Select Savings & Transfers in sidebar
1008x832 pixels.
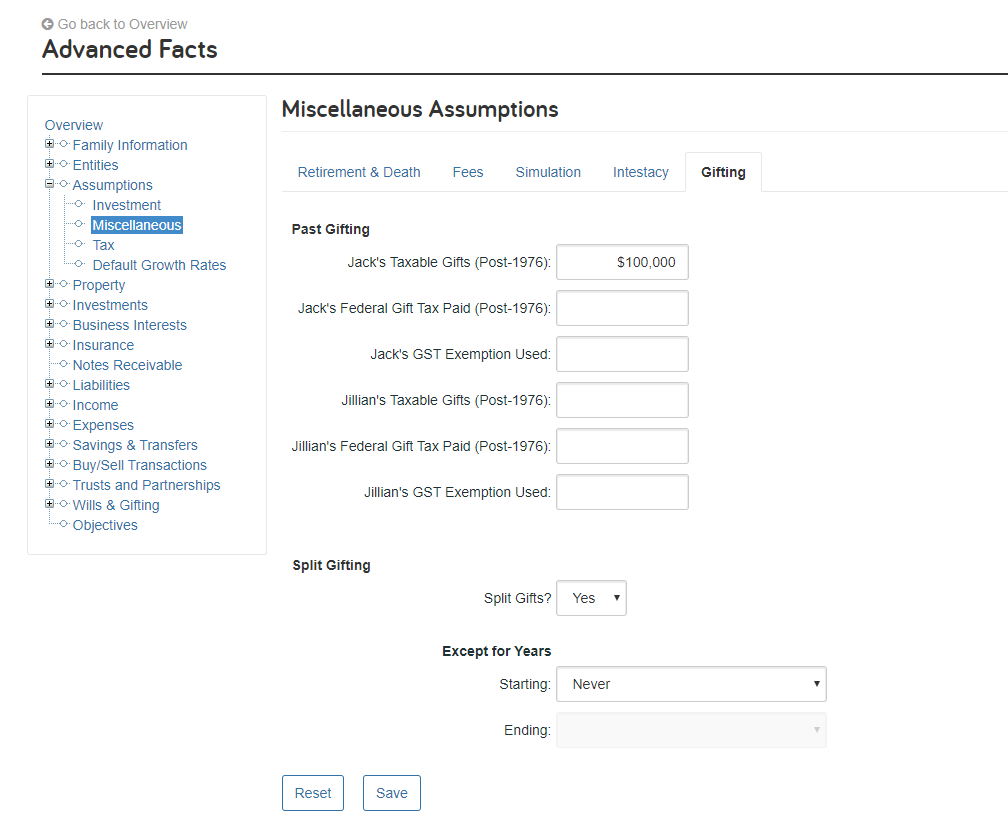coord(135,445)
